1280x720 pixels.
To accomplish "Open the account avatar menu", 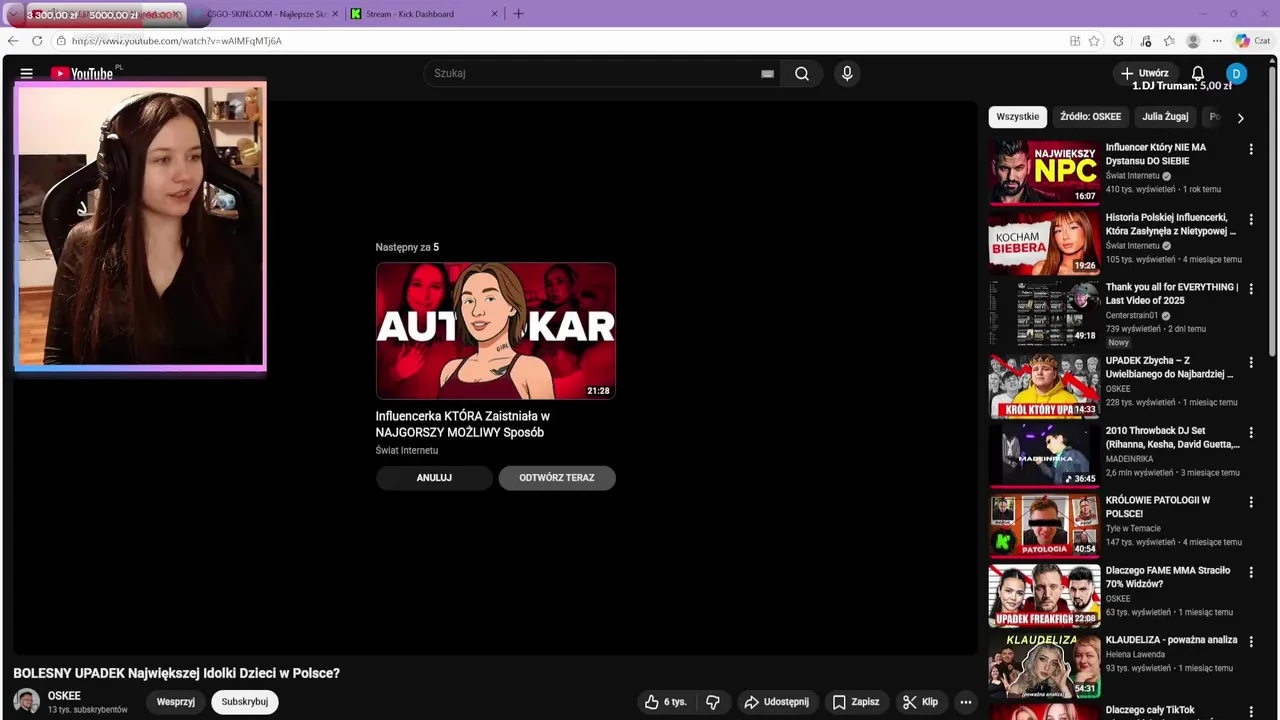I will [x=1237, y=73].
